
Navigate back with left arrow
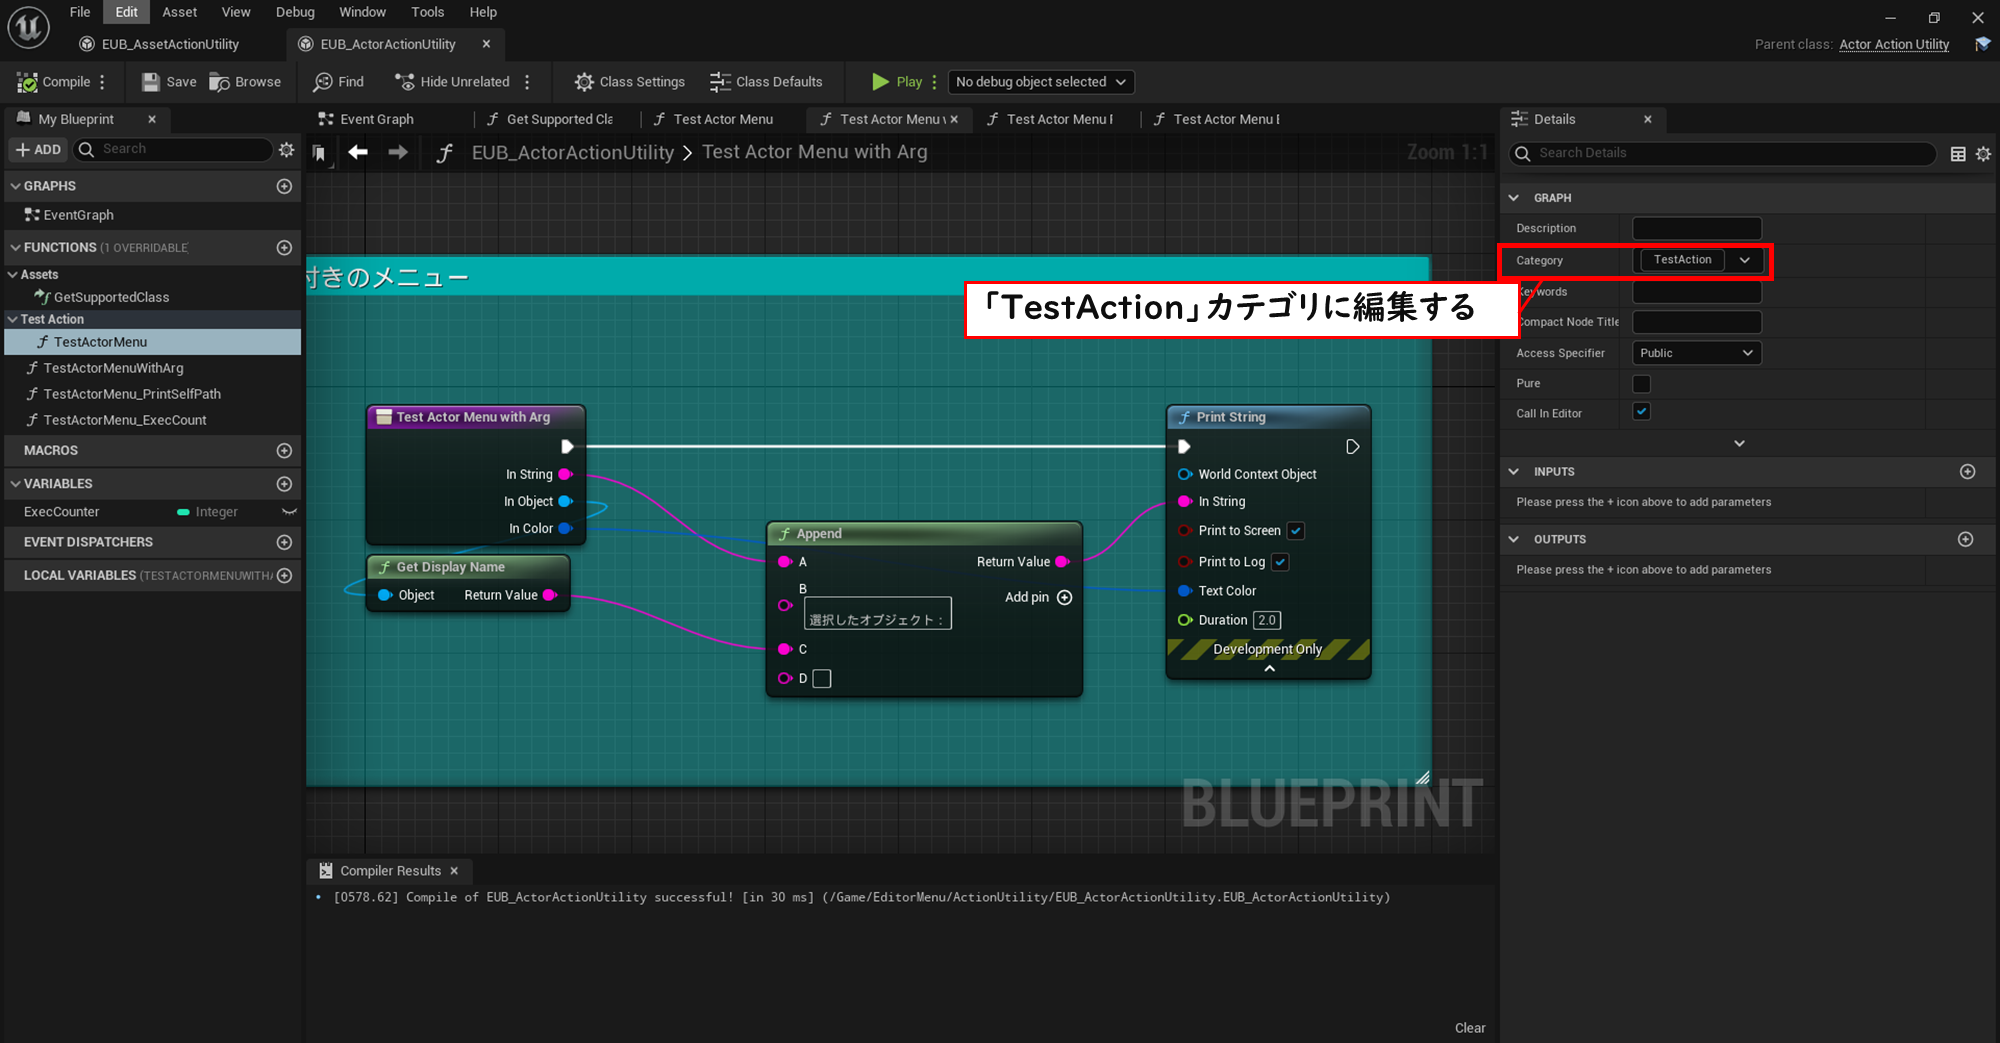coord(358,152)
